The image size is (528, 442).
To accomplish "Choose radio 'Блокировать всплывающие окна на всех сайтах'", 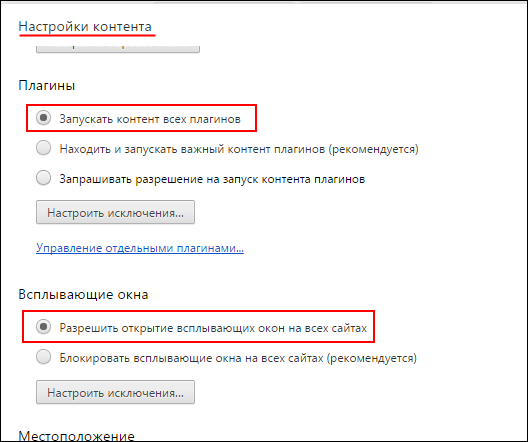I will pos(43,357).
